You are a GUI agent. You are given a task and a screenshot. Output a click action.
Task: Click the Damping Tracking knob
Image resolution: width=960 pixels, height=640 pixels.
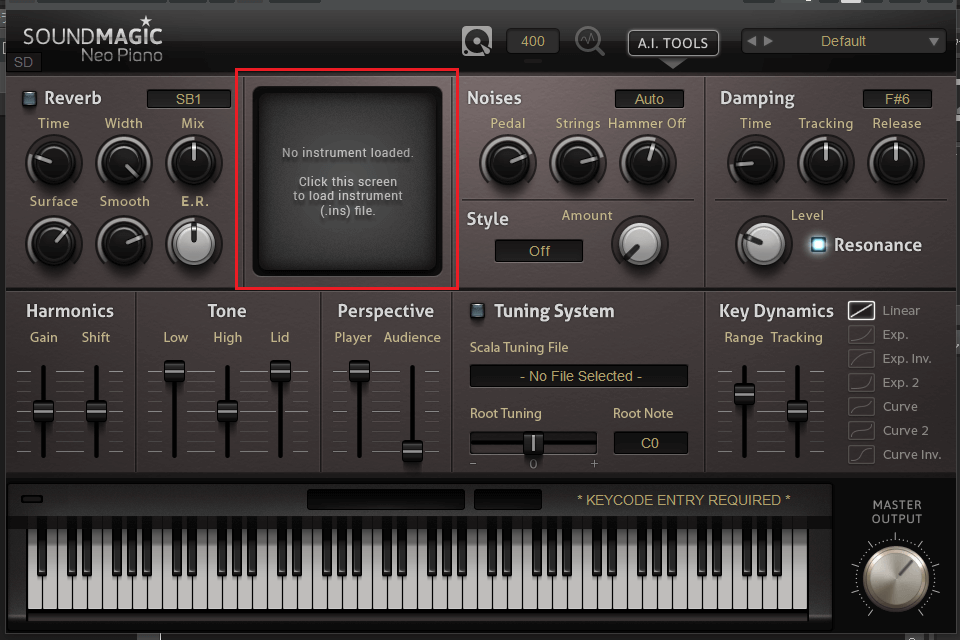pyautogui.click(x=826, y=162)
